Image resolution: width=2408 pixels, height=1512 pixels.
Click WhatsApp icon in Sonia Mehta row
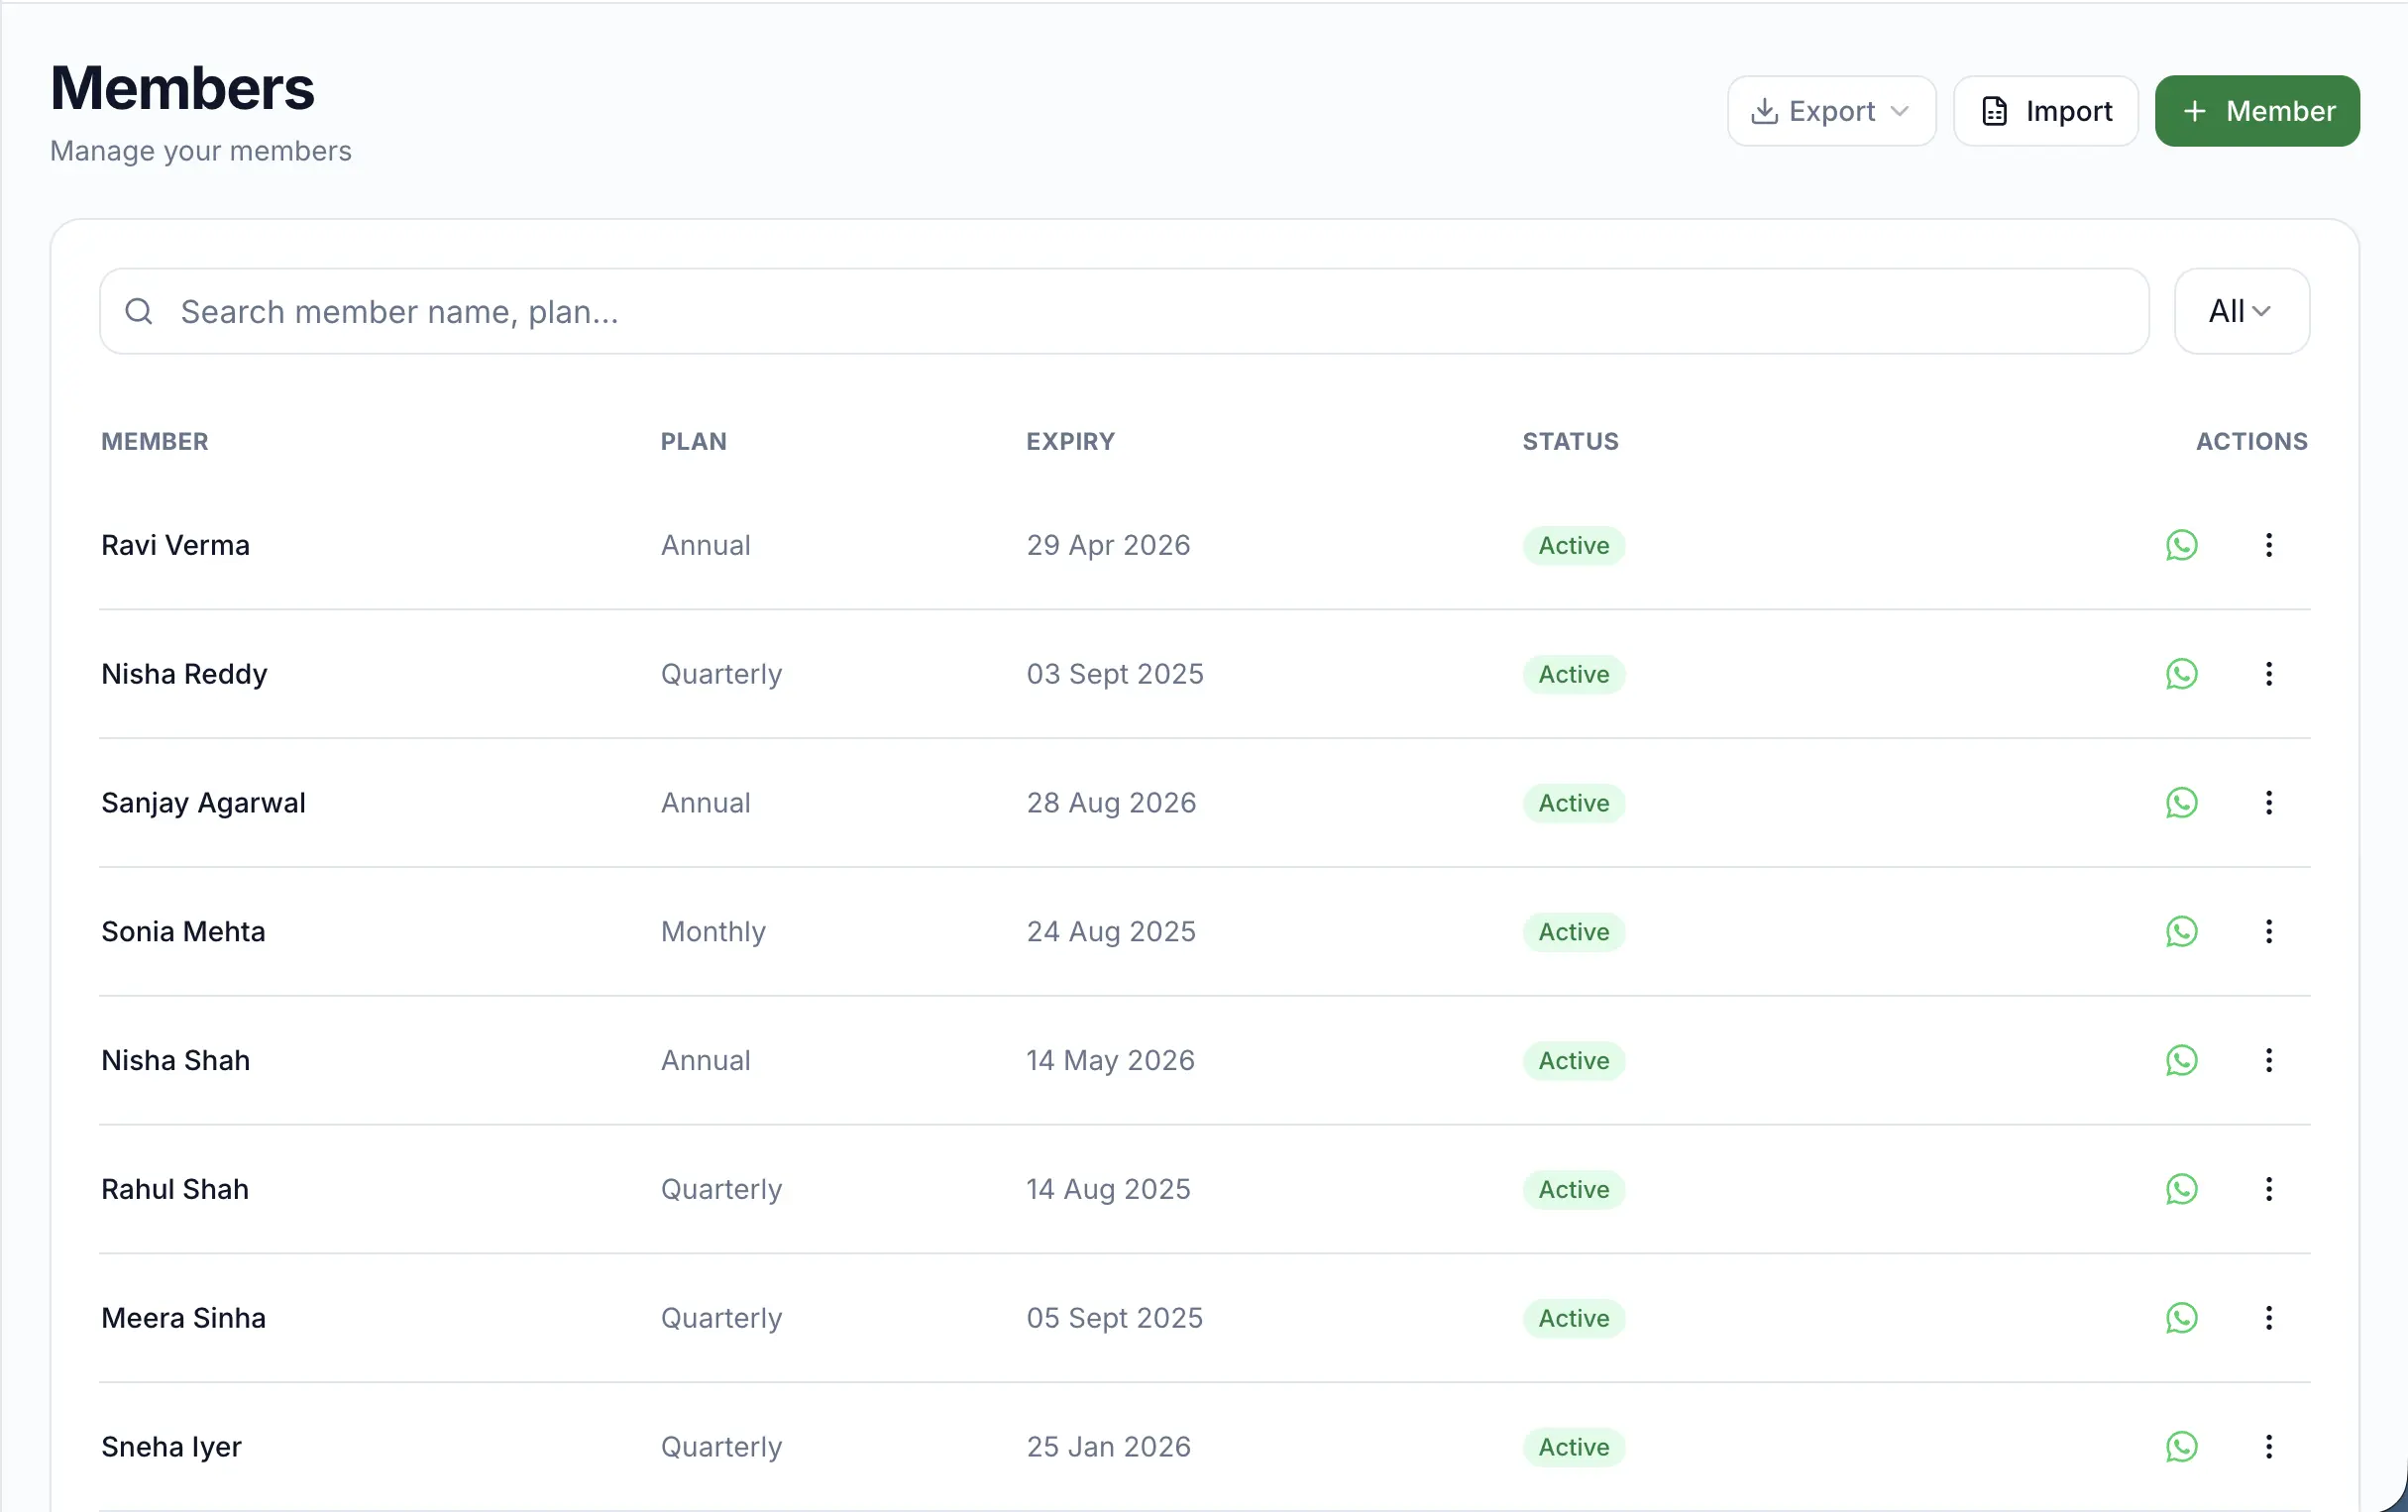(x=2181, y=932)
